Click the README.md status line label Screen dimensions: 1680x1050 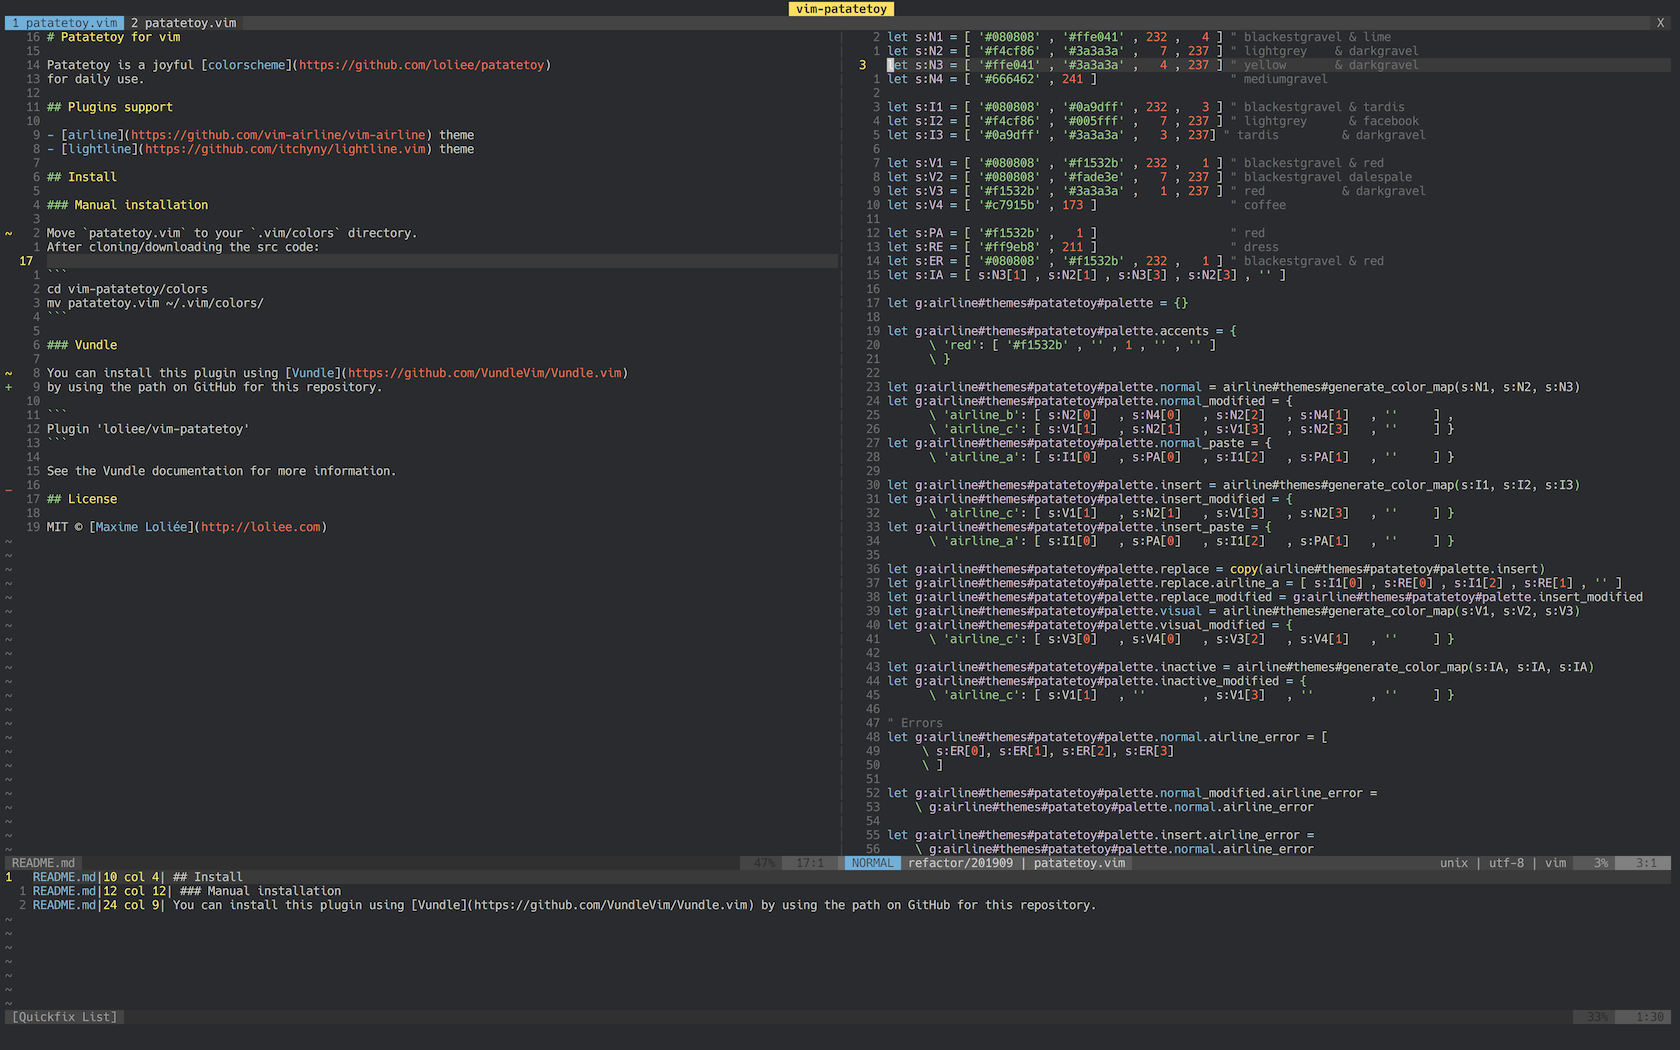click(43, 863)
